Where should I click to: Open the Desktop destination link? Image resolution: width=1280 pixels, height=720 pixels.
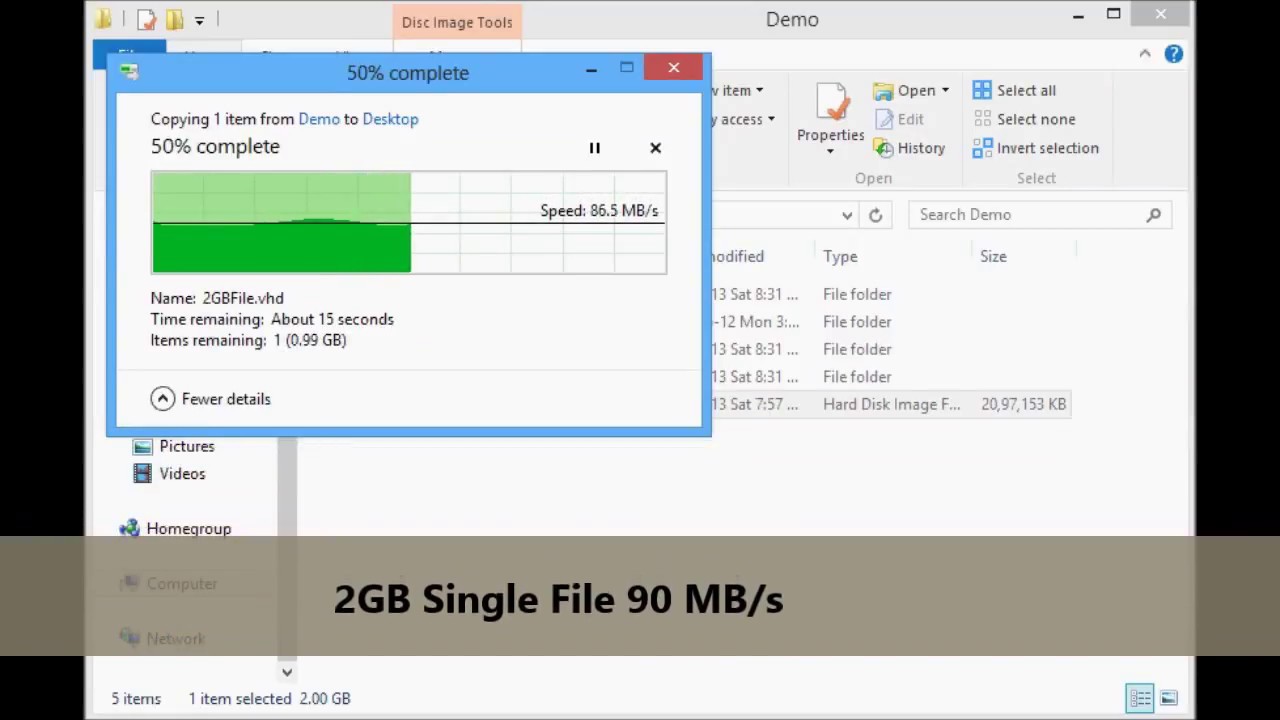point(390,119)
